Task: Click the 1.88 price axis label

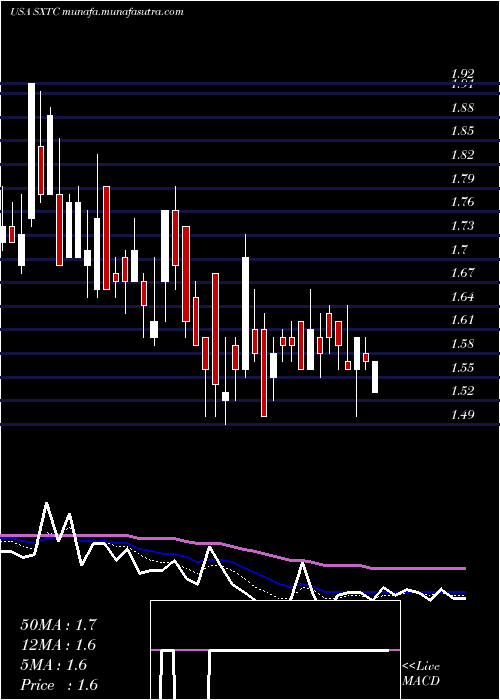Action: click(x=462, y=108)
